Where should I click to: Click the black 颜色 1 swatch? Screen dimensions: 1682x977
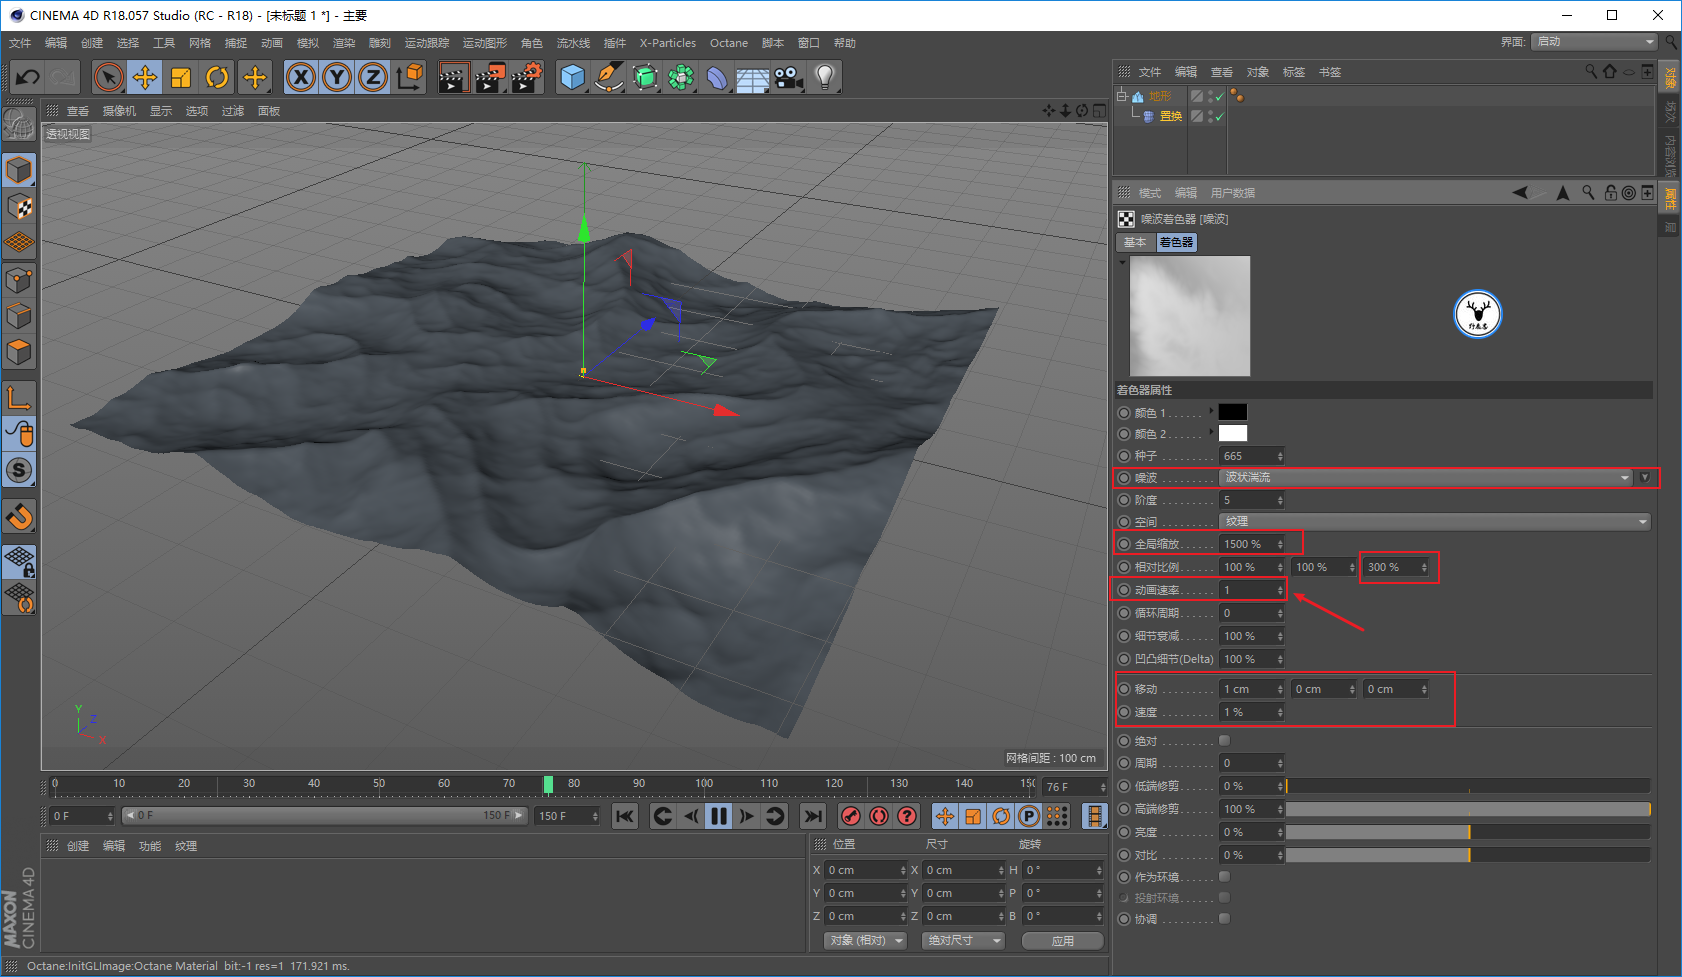pyautogui.click(x=1233, y=412)
